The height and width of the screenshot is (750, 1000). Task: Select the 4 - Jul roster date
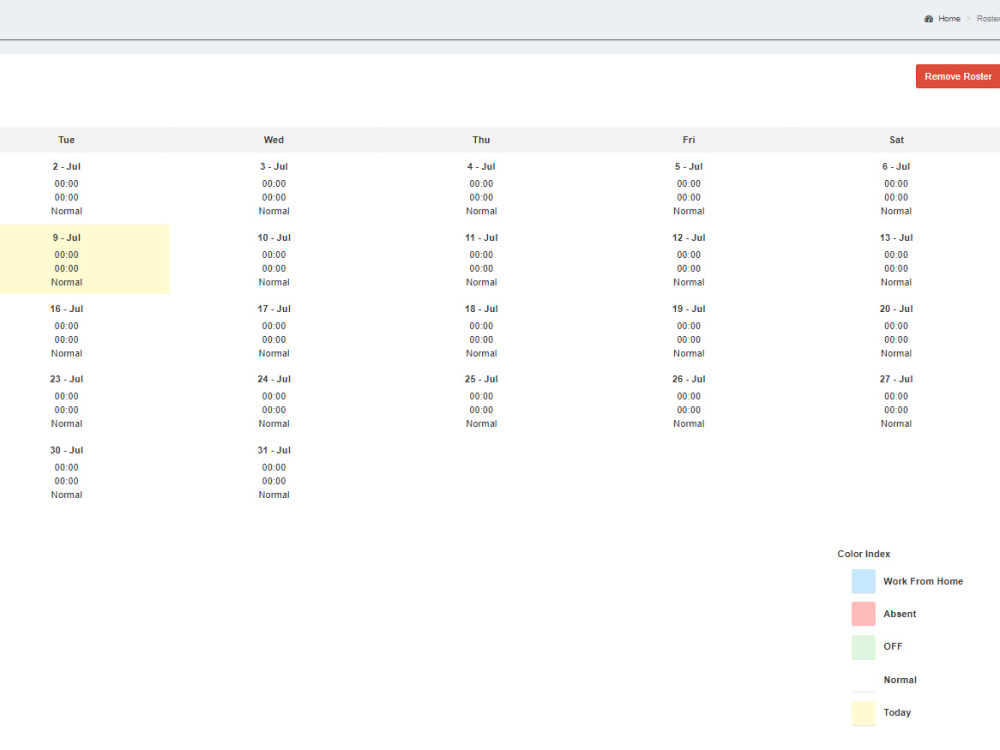(482, 166)
